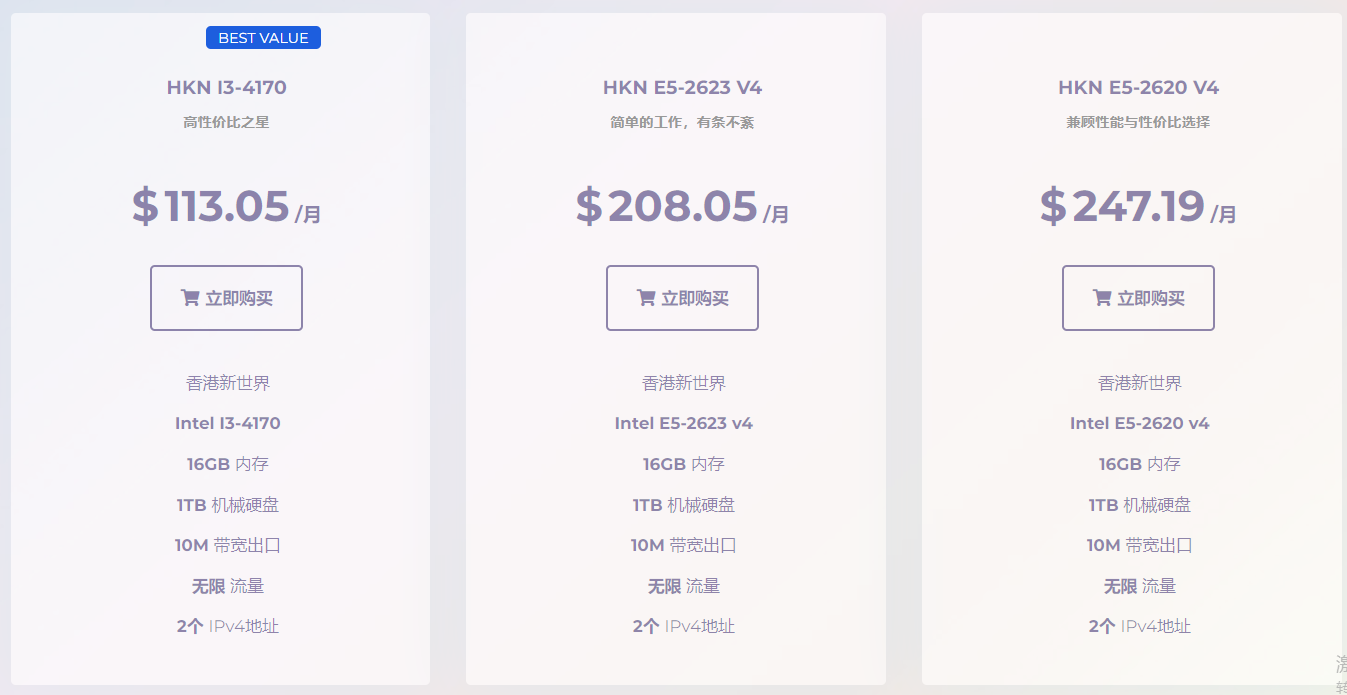The image size is (1347, 695).
Task: Click the 简单的工作，有条不紊 subtitle
Action: 682,123
